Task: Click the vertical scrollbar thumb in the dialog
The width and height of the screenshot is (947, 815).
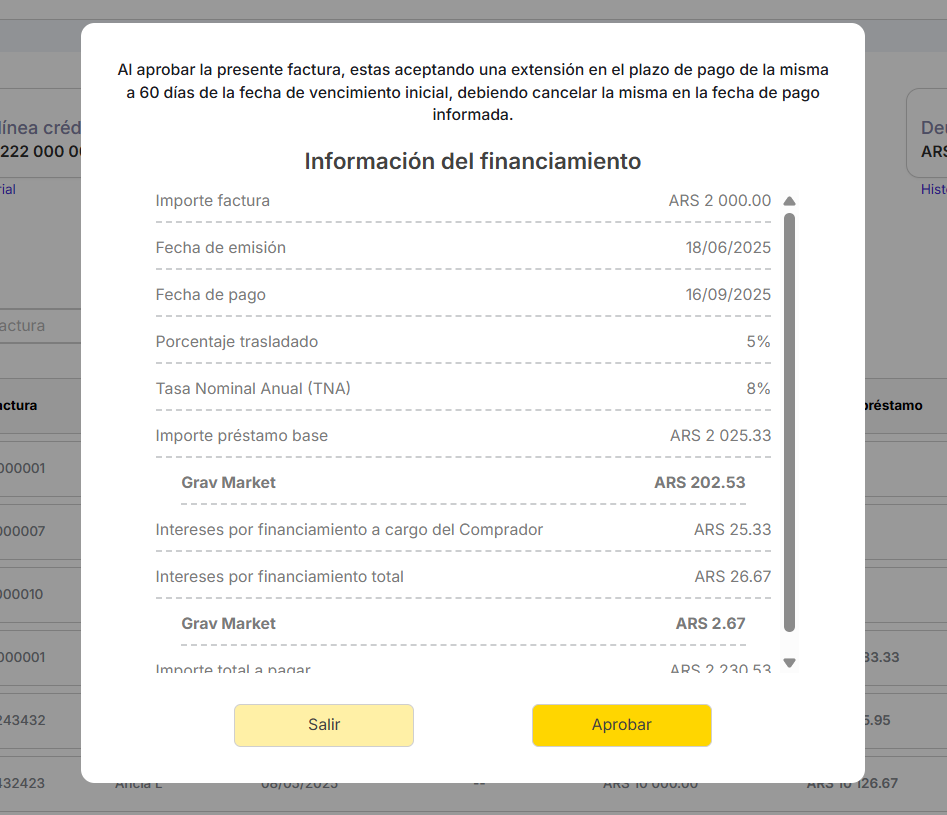Action: [789, 420]
